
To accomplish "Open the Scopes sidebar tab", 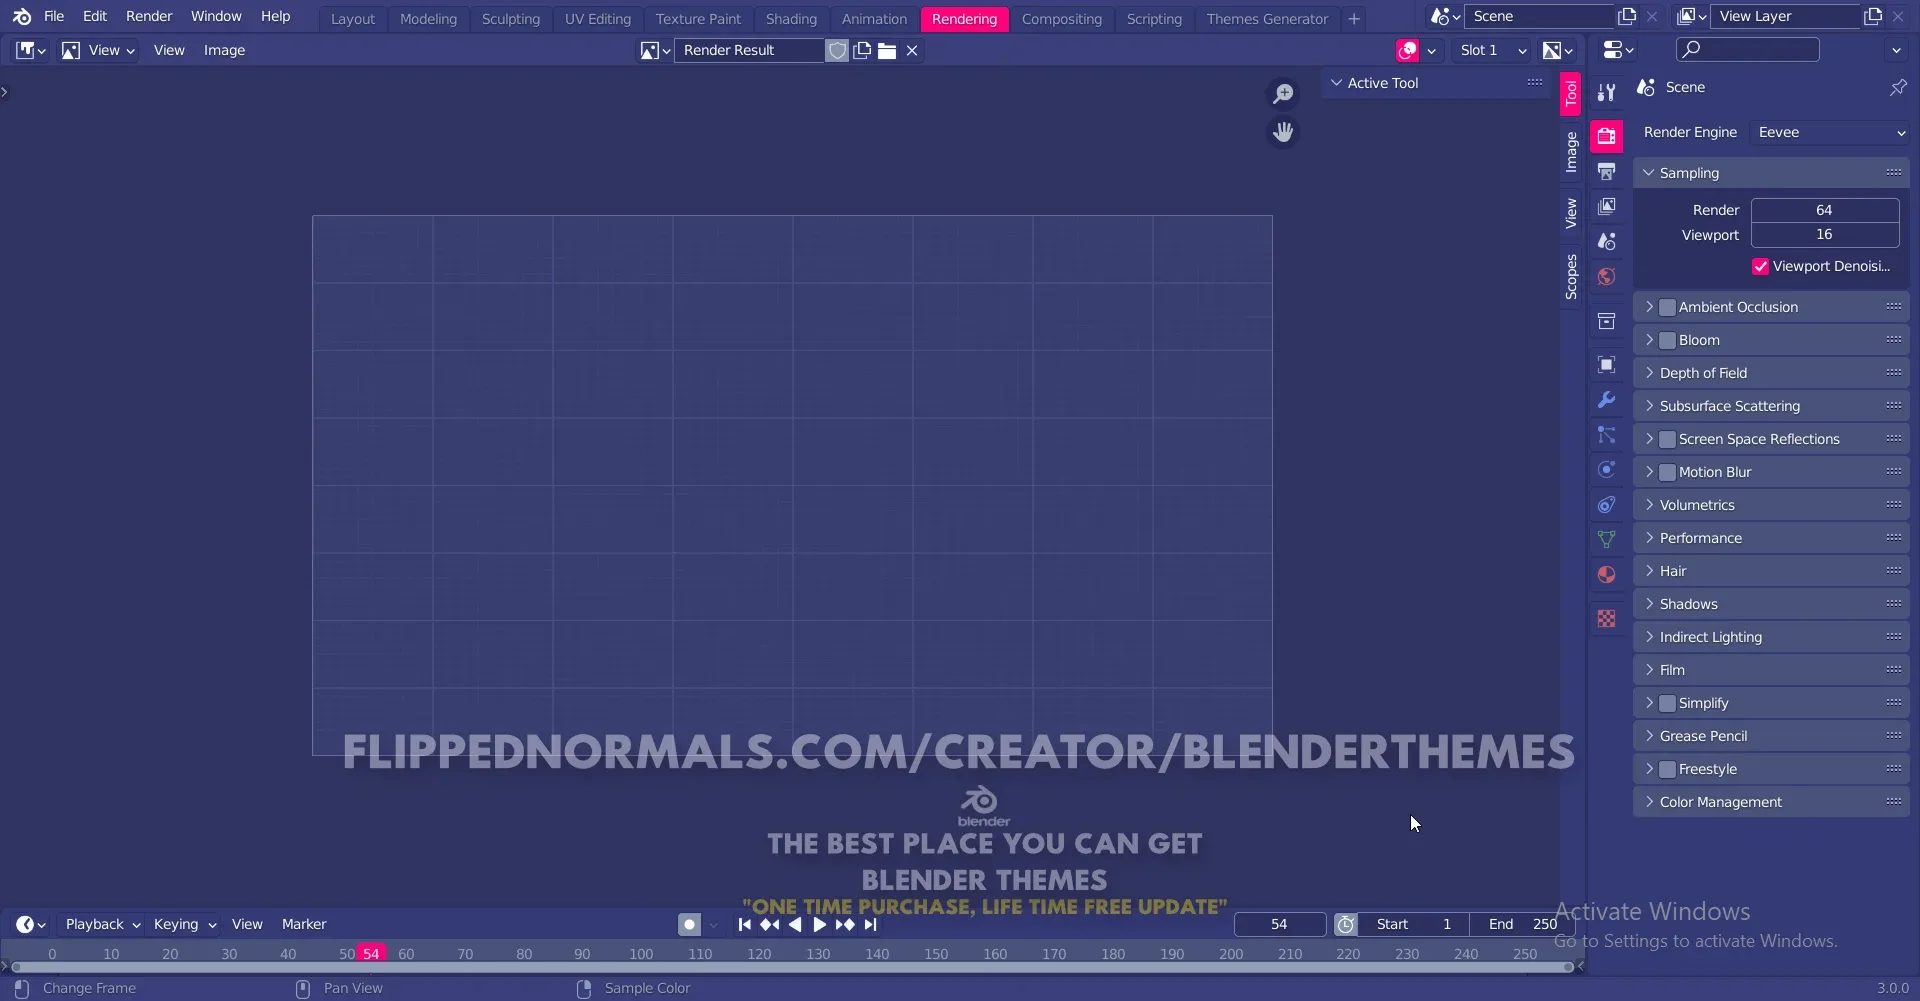I will (x=1571, y=277).
